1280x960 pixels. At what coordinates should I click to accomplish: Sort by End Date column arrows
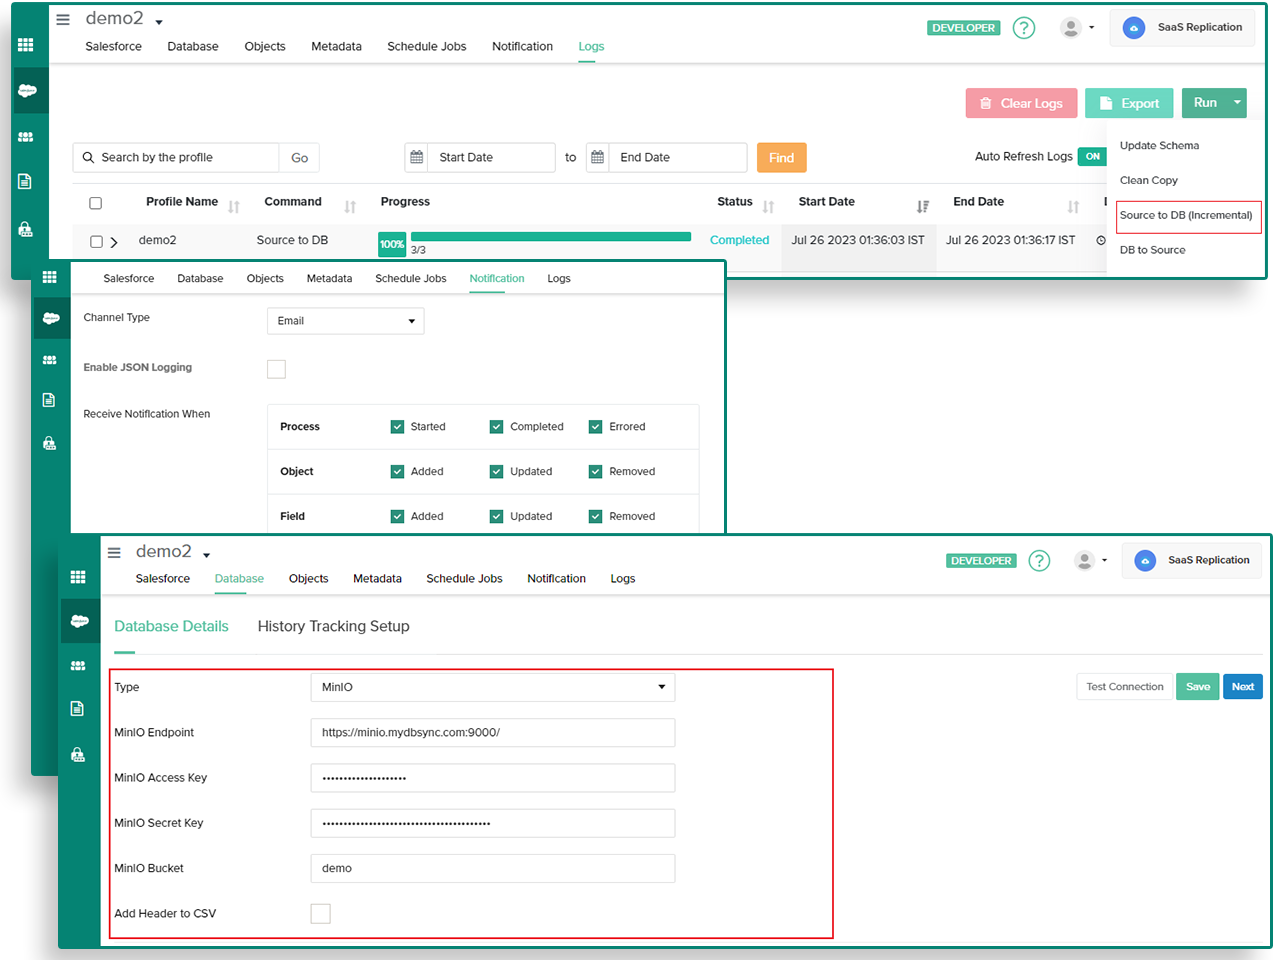[1073, 207]
